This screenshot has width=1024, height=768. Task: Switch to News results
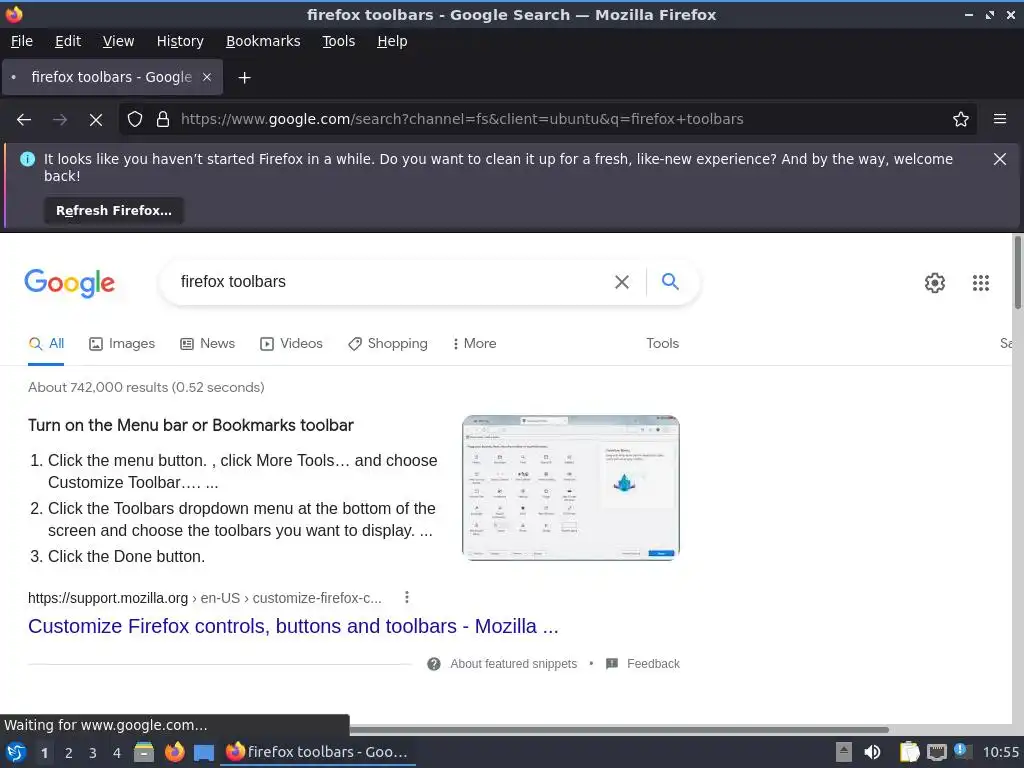coord(208,344)
